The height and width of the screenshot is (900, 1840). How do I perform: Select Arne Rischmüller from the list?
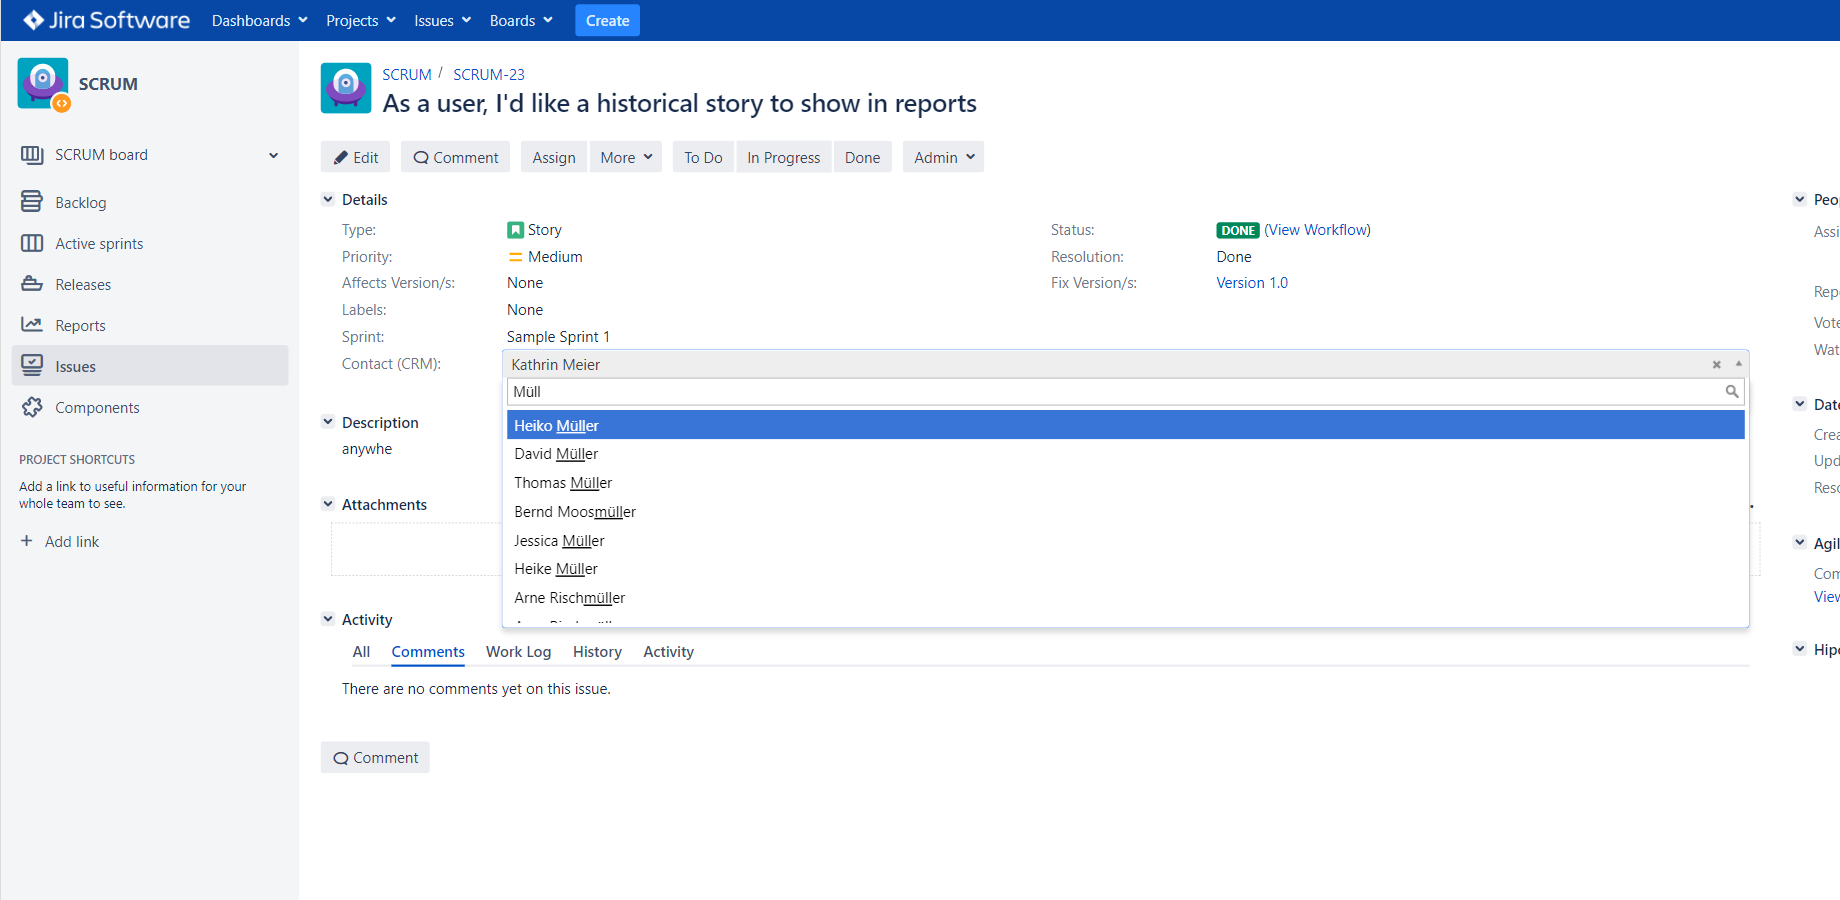click(x=1126, y=598)
